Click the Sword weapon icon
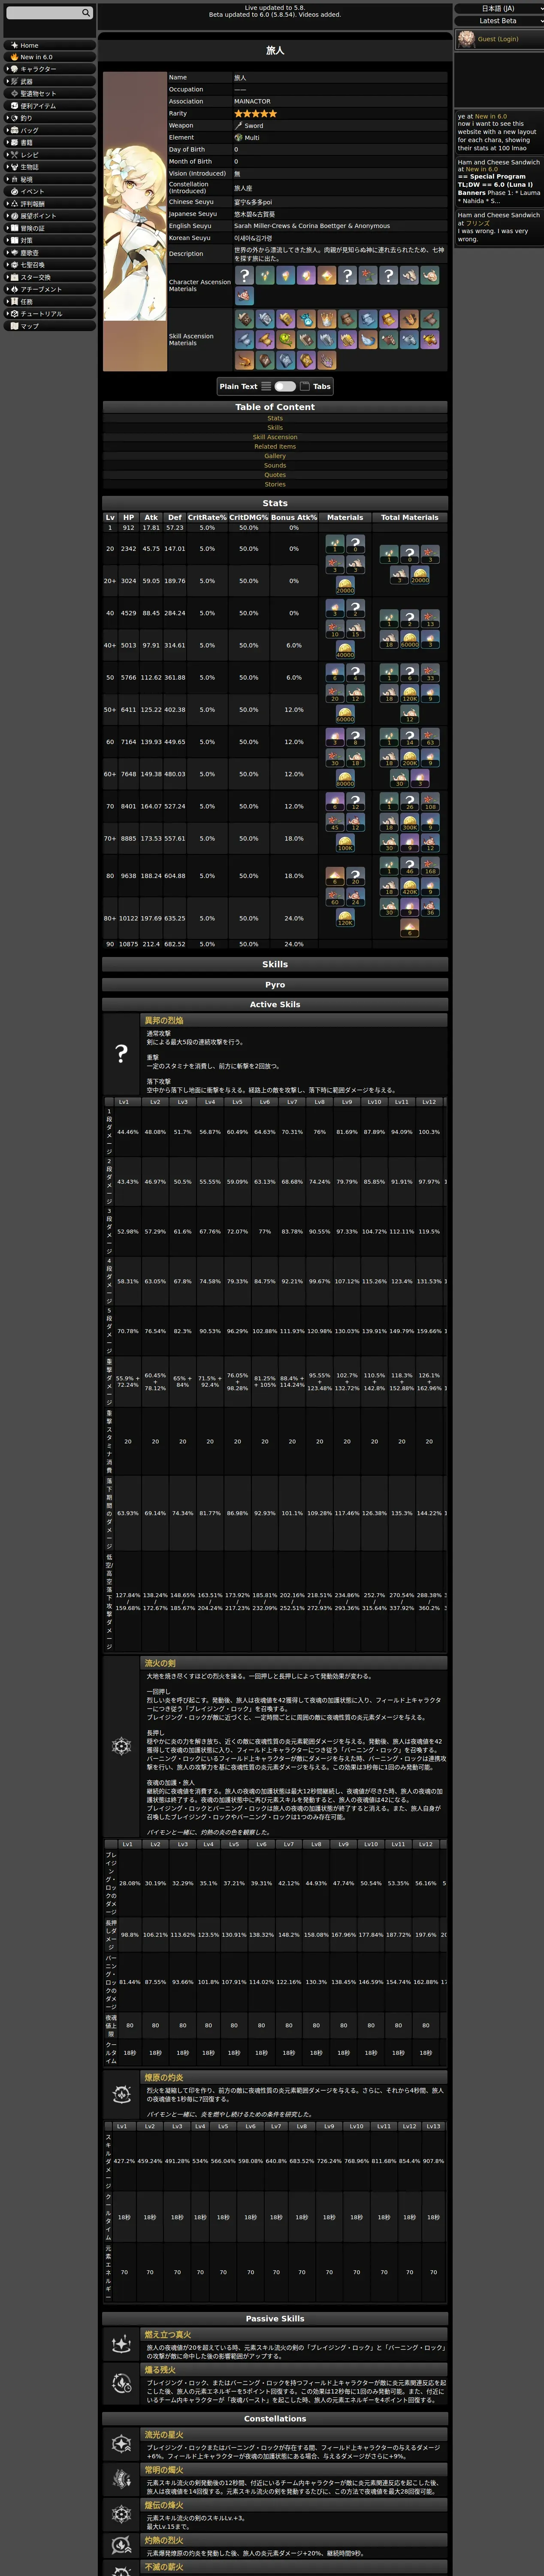 pyautogui.click(x=238, y=126)
